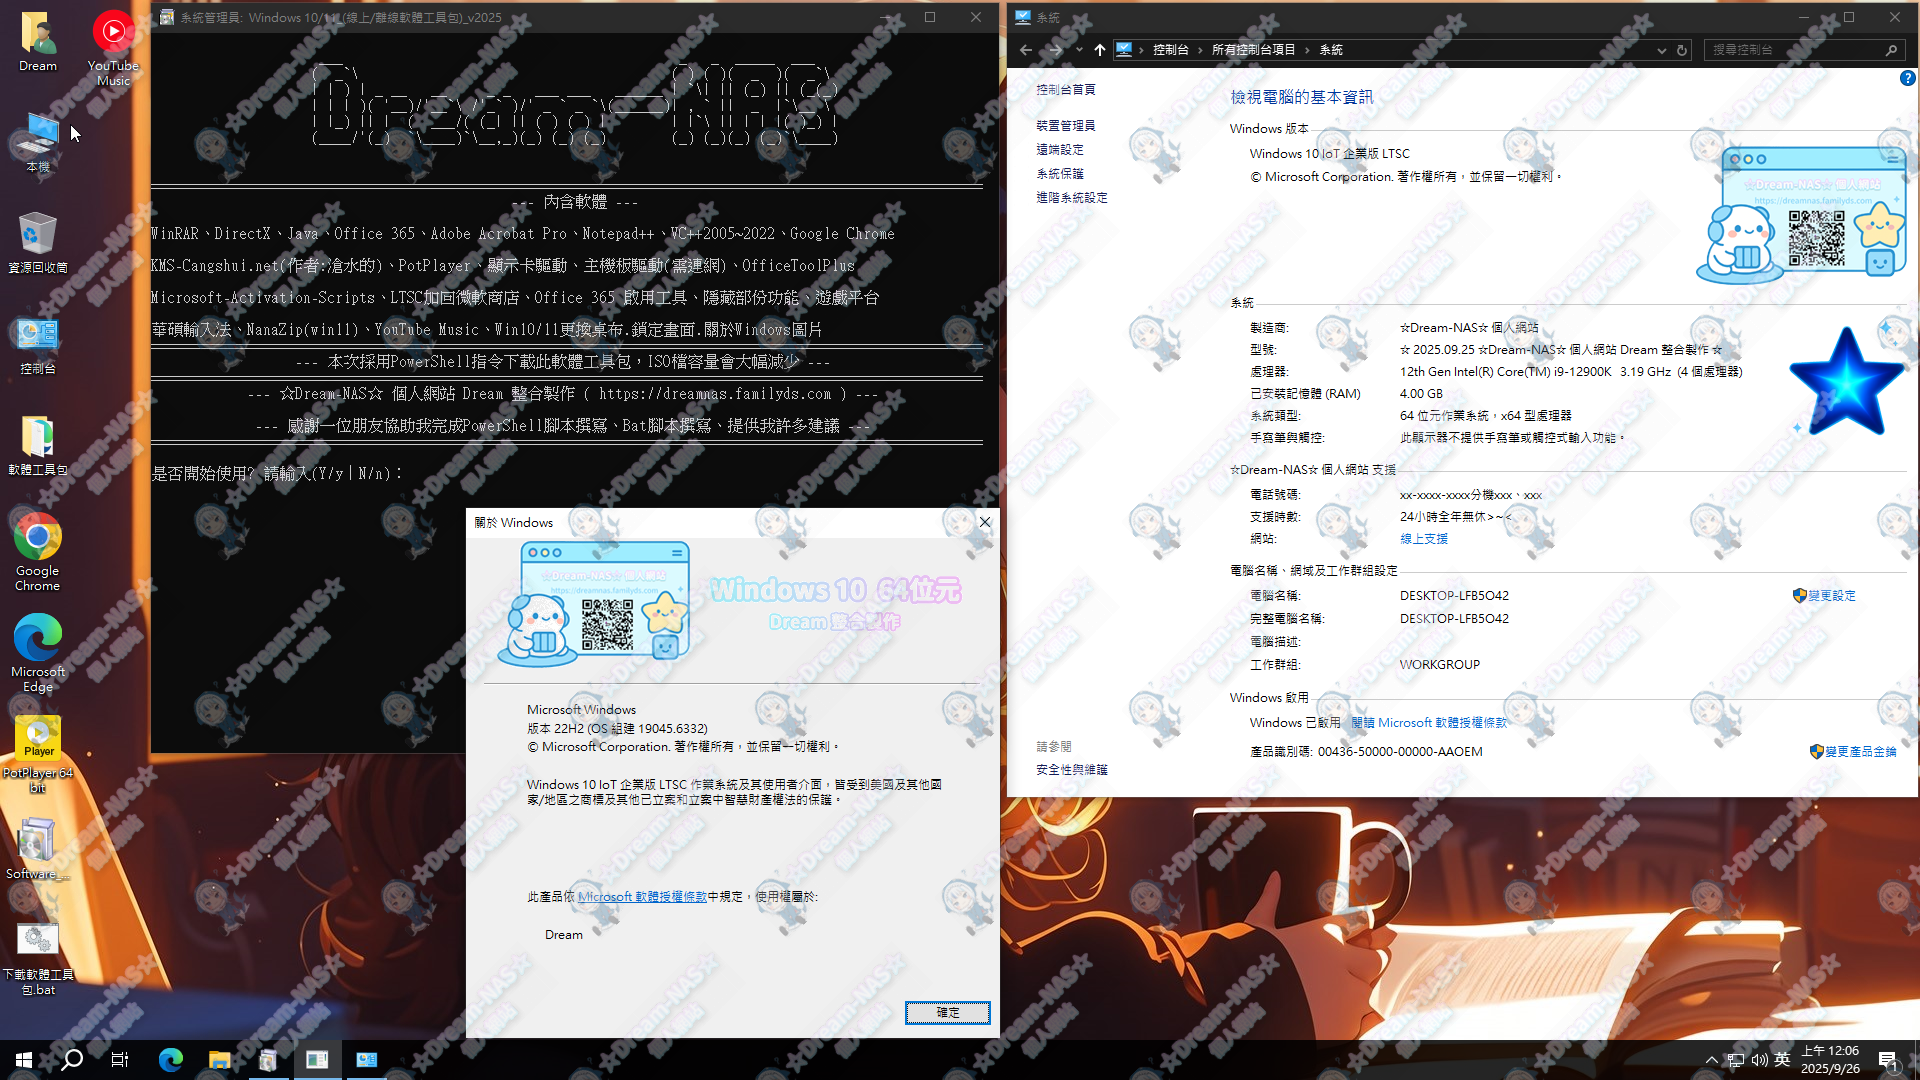Launch the PotPlayer 64 bit shortcut
The image size is (1920, 1080).
coord(37,742)
